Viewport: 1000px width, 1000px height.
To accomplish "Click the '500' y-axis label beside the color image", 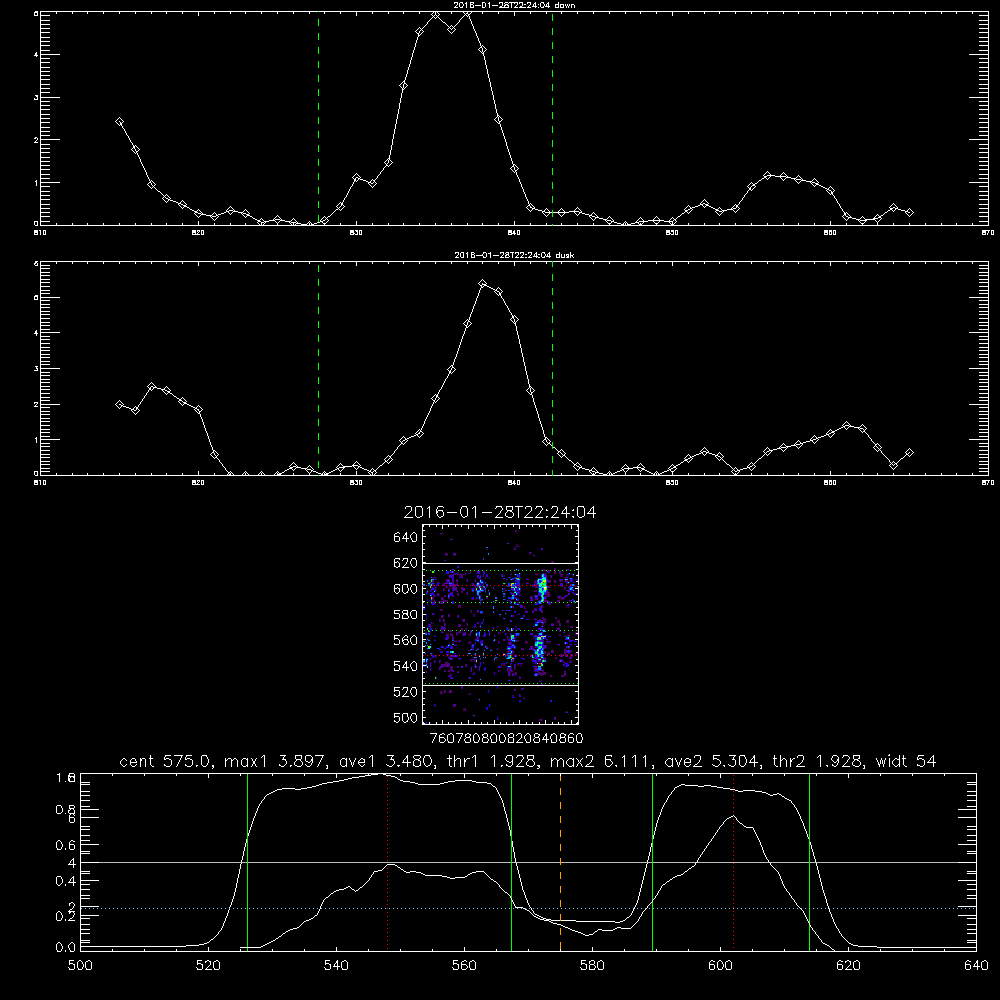I will 406,717.
